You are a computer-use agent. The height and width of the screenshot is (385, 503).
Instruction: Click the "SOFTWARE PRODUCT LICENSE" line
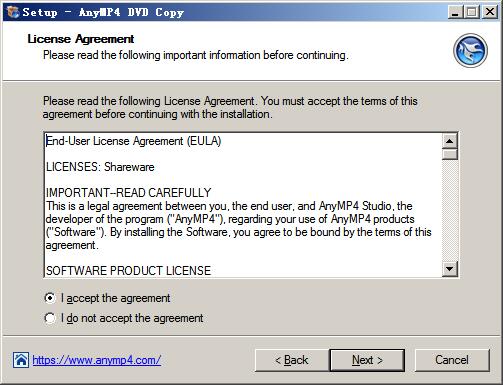pyautogui.click(x=128, y=270)
